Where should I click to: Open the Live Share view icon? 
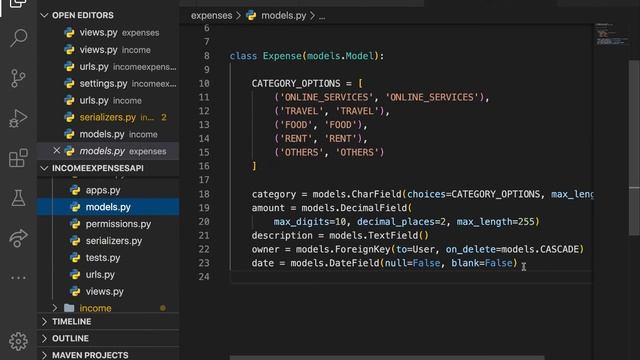click(x=18, y=238)
